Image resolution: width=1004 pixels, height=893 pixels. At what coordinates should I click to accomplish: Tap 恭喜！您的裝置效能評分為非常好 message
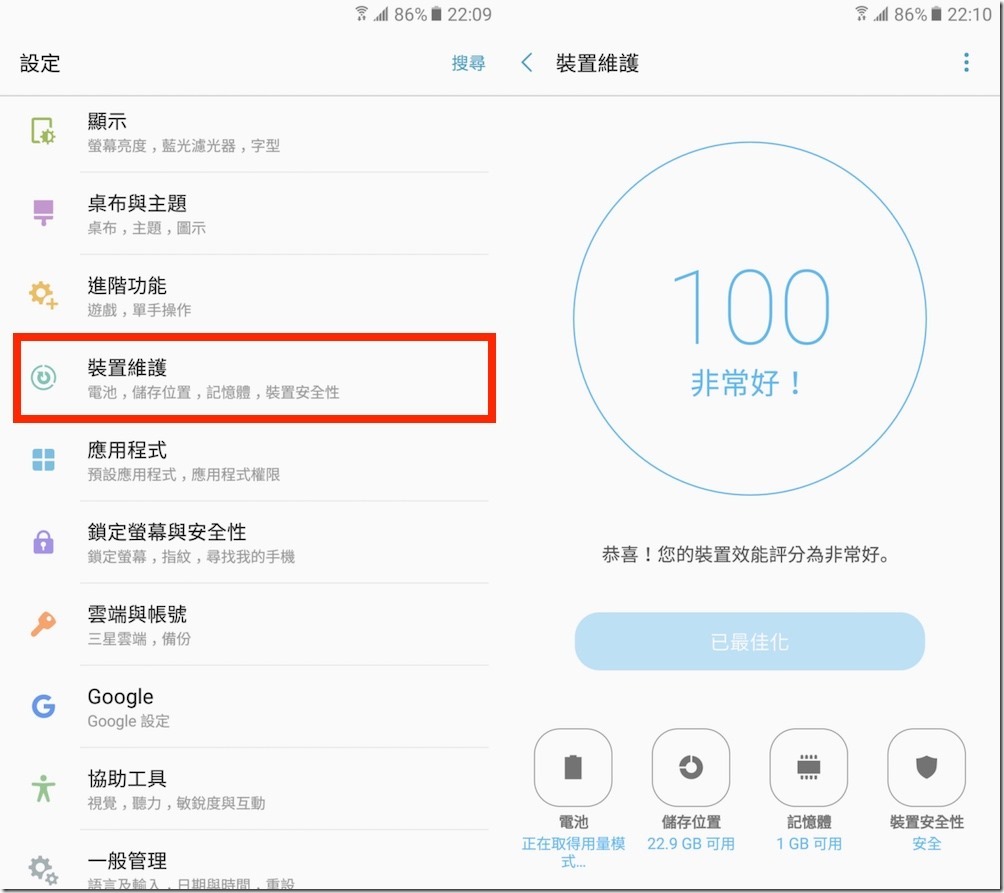(747, 554)
